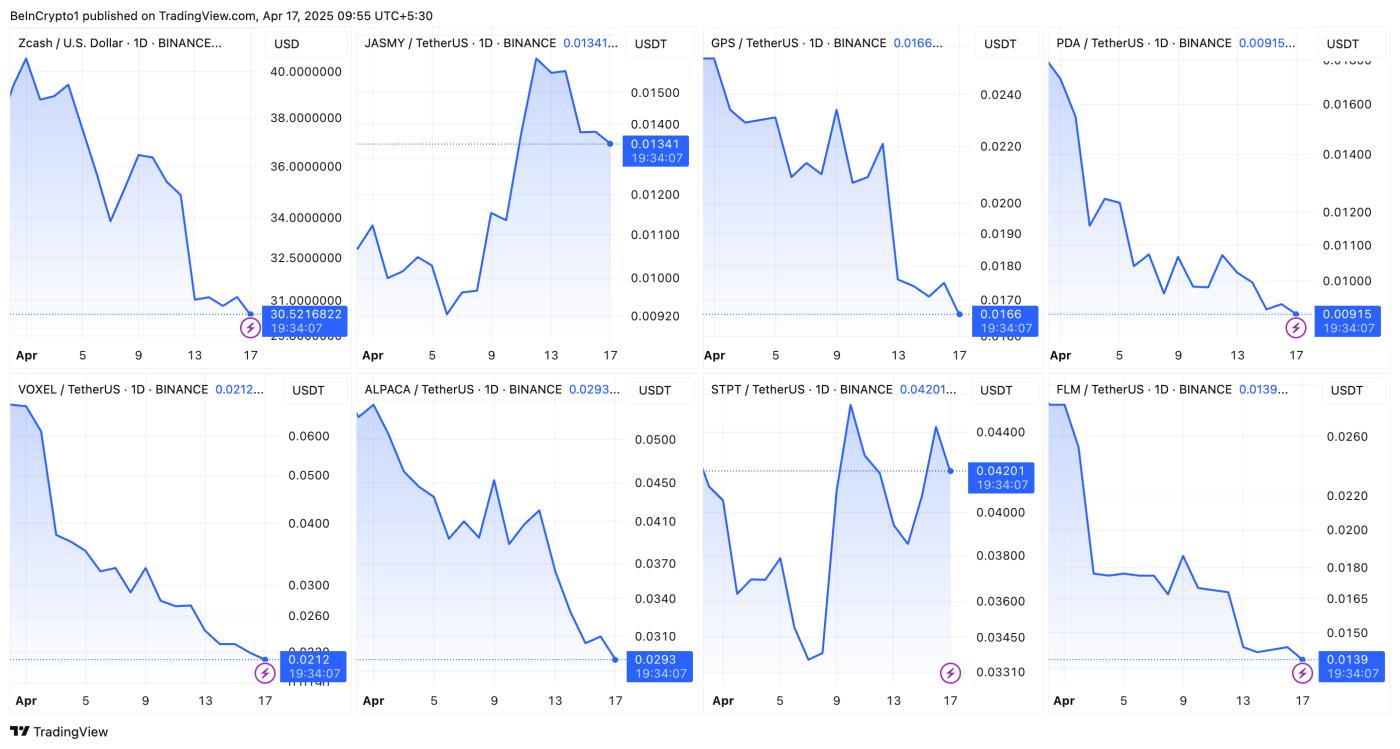
Task: Click the lightning icon on the VOXEL chart
Action: (264, 673)
